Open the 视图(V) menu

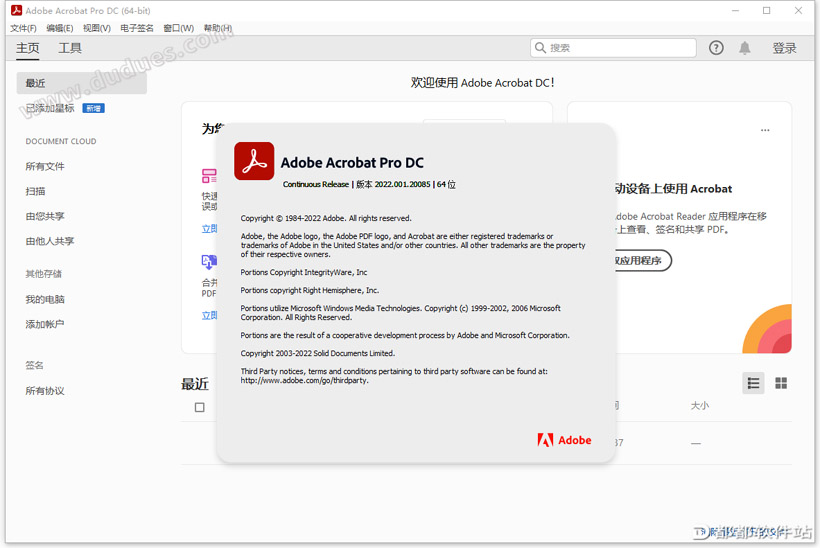click(97, 28)
